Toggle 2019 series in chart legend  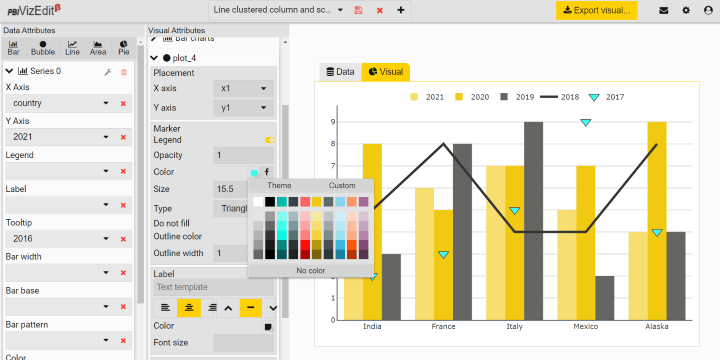click(x=517, y=97)
